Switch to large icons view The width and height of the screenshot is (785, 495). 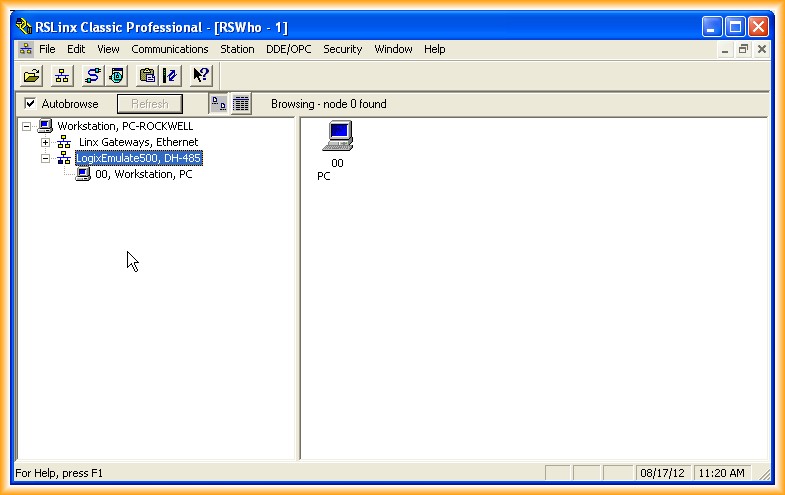click(x=218, y=104)
